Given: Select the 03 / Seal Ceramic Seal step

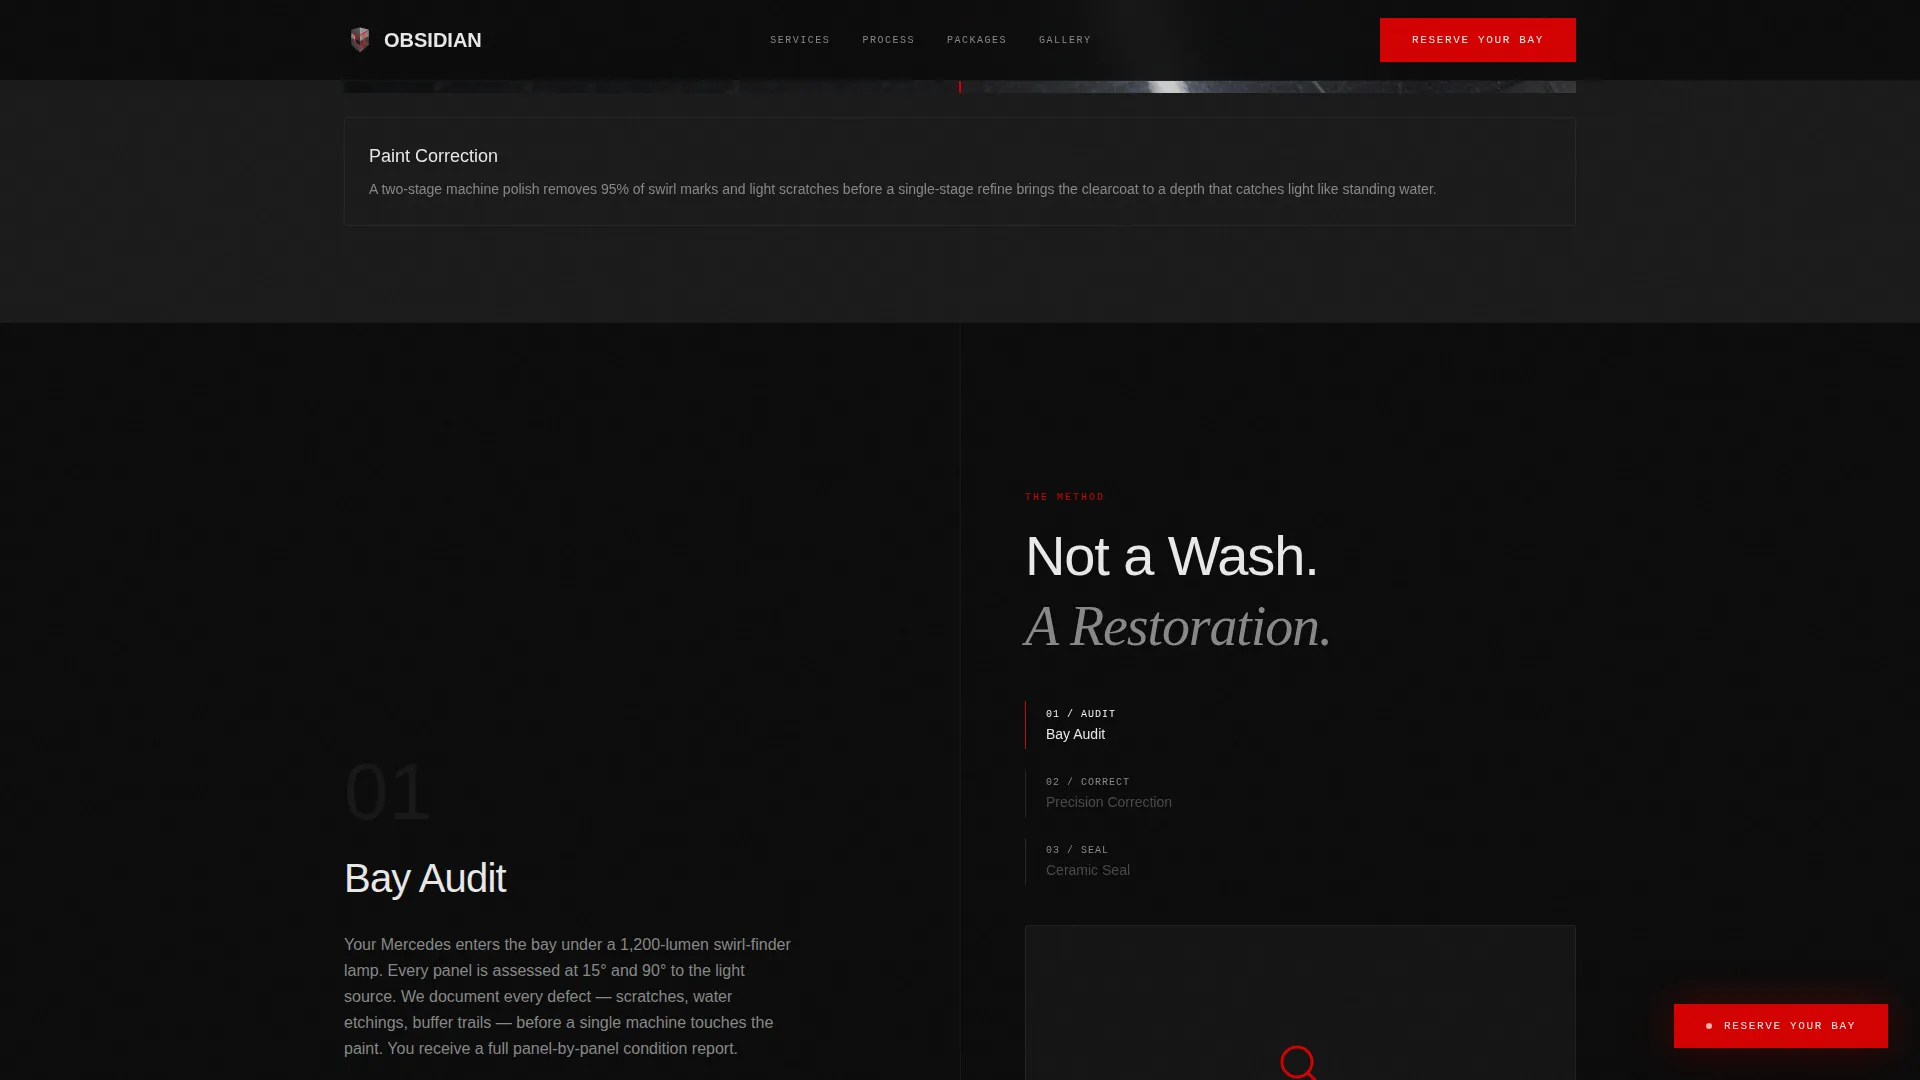Looking at the screenshot, I should point(1300,860).
